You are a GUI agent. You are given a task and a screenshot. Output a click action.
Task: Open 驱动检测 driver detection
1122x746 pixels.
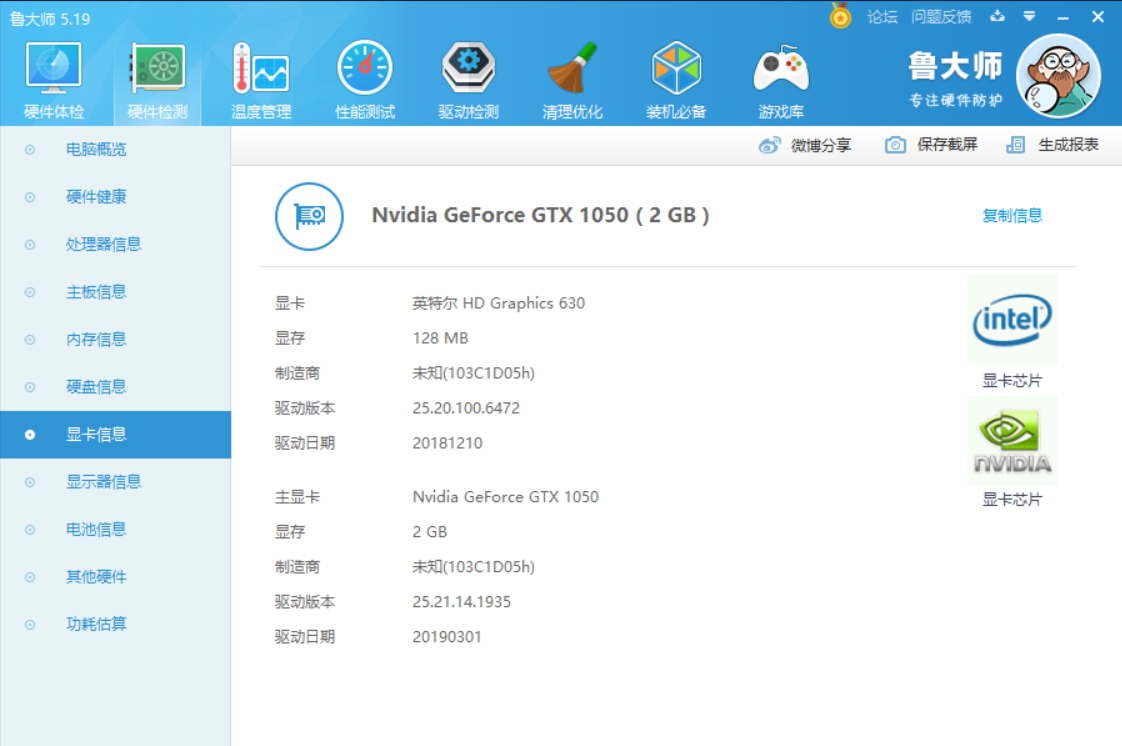pyautogui.click(x=469, y=80)
